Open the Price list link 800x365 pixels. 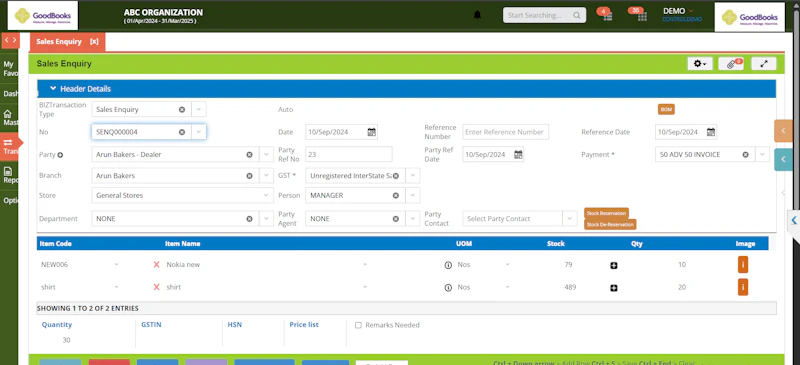(x=304, y=325)
